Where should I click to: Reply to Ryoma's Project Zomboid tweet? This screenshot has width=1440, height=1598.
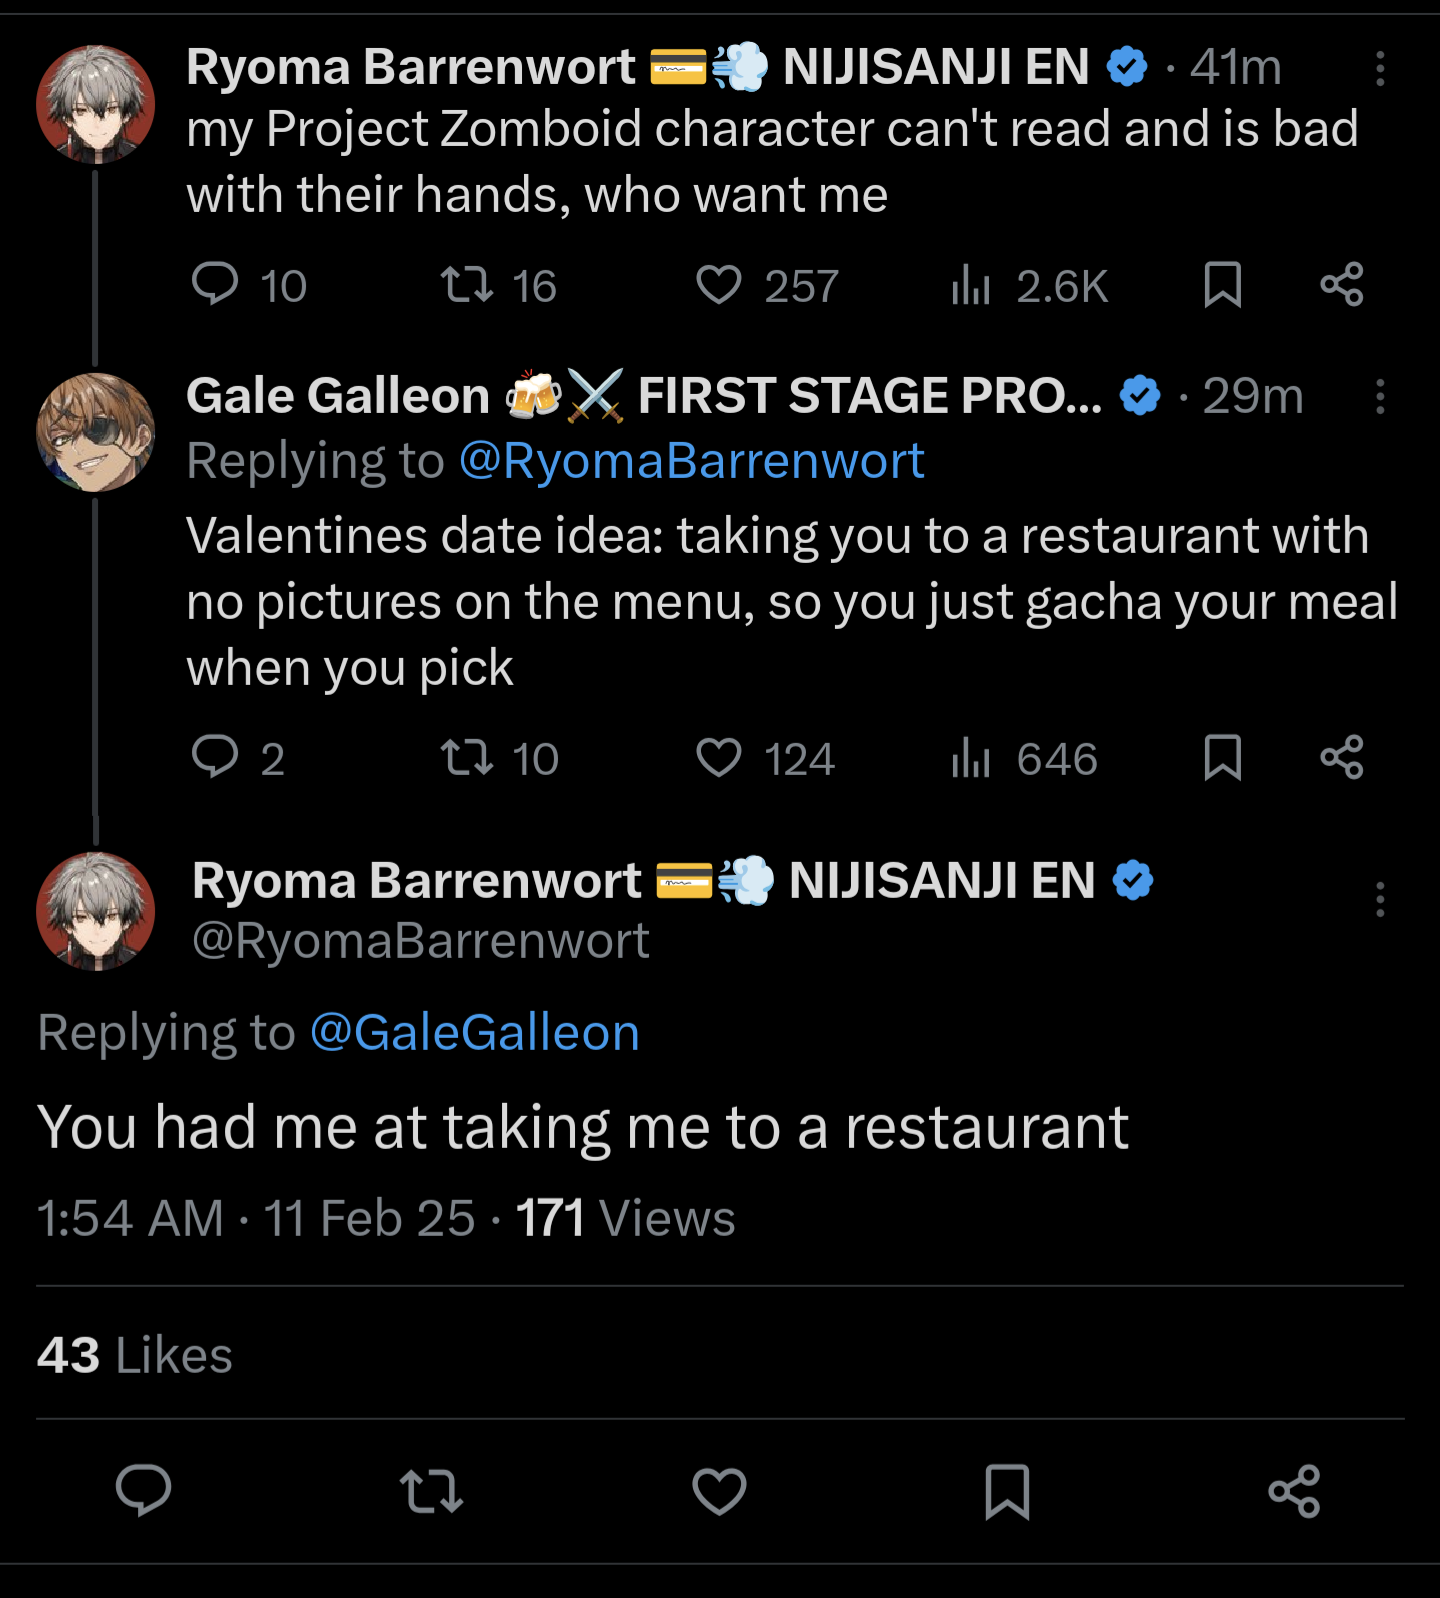coord(215,284)
